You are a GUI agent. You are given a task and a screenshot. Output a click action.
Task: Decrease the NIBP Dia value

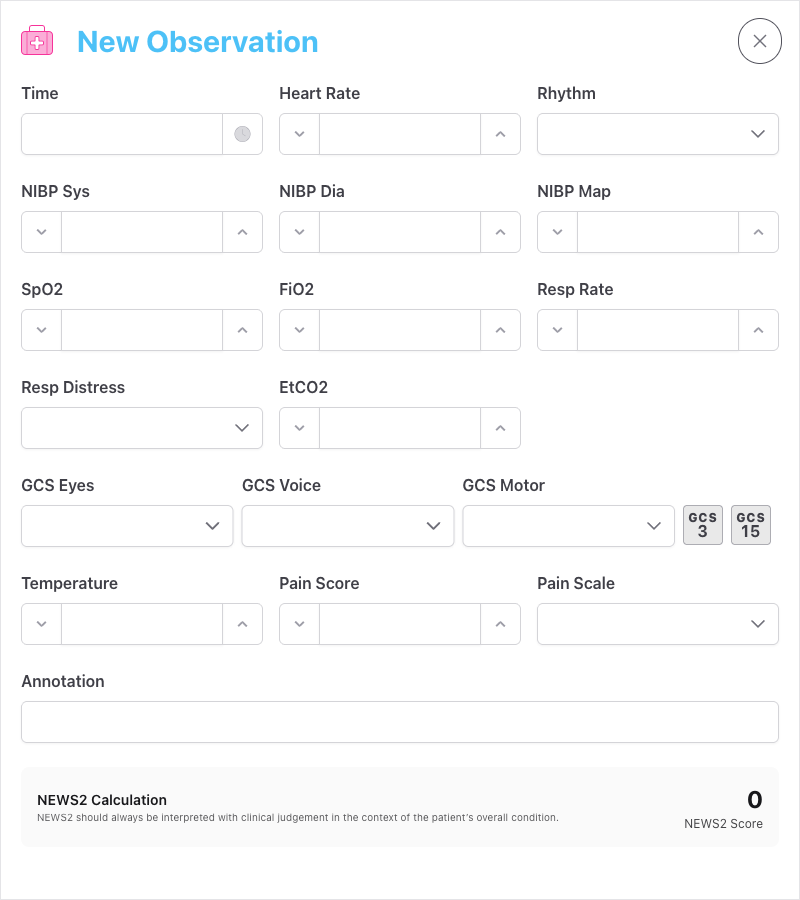pos(299,232)
